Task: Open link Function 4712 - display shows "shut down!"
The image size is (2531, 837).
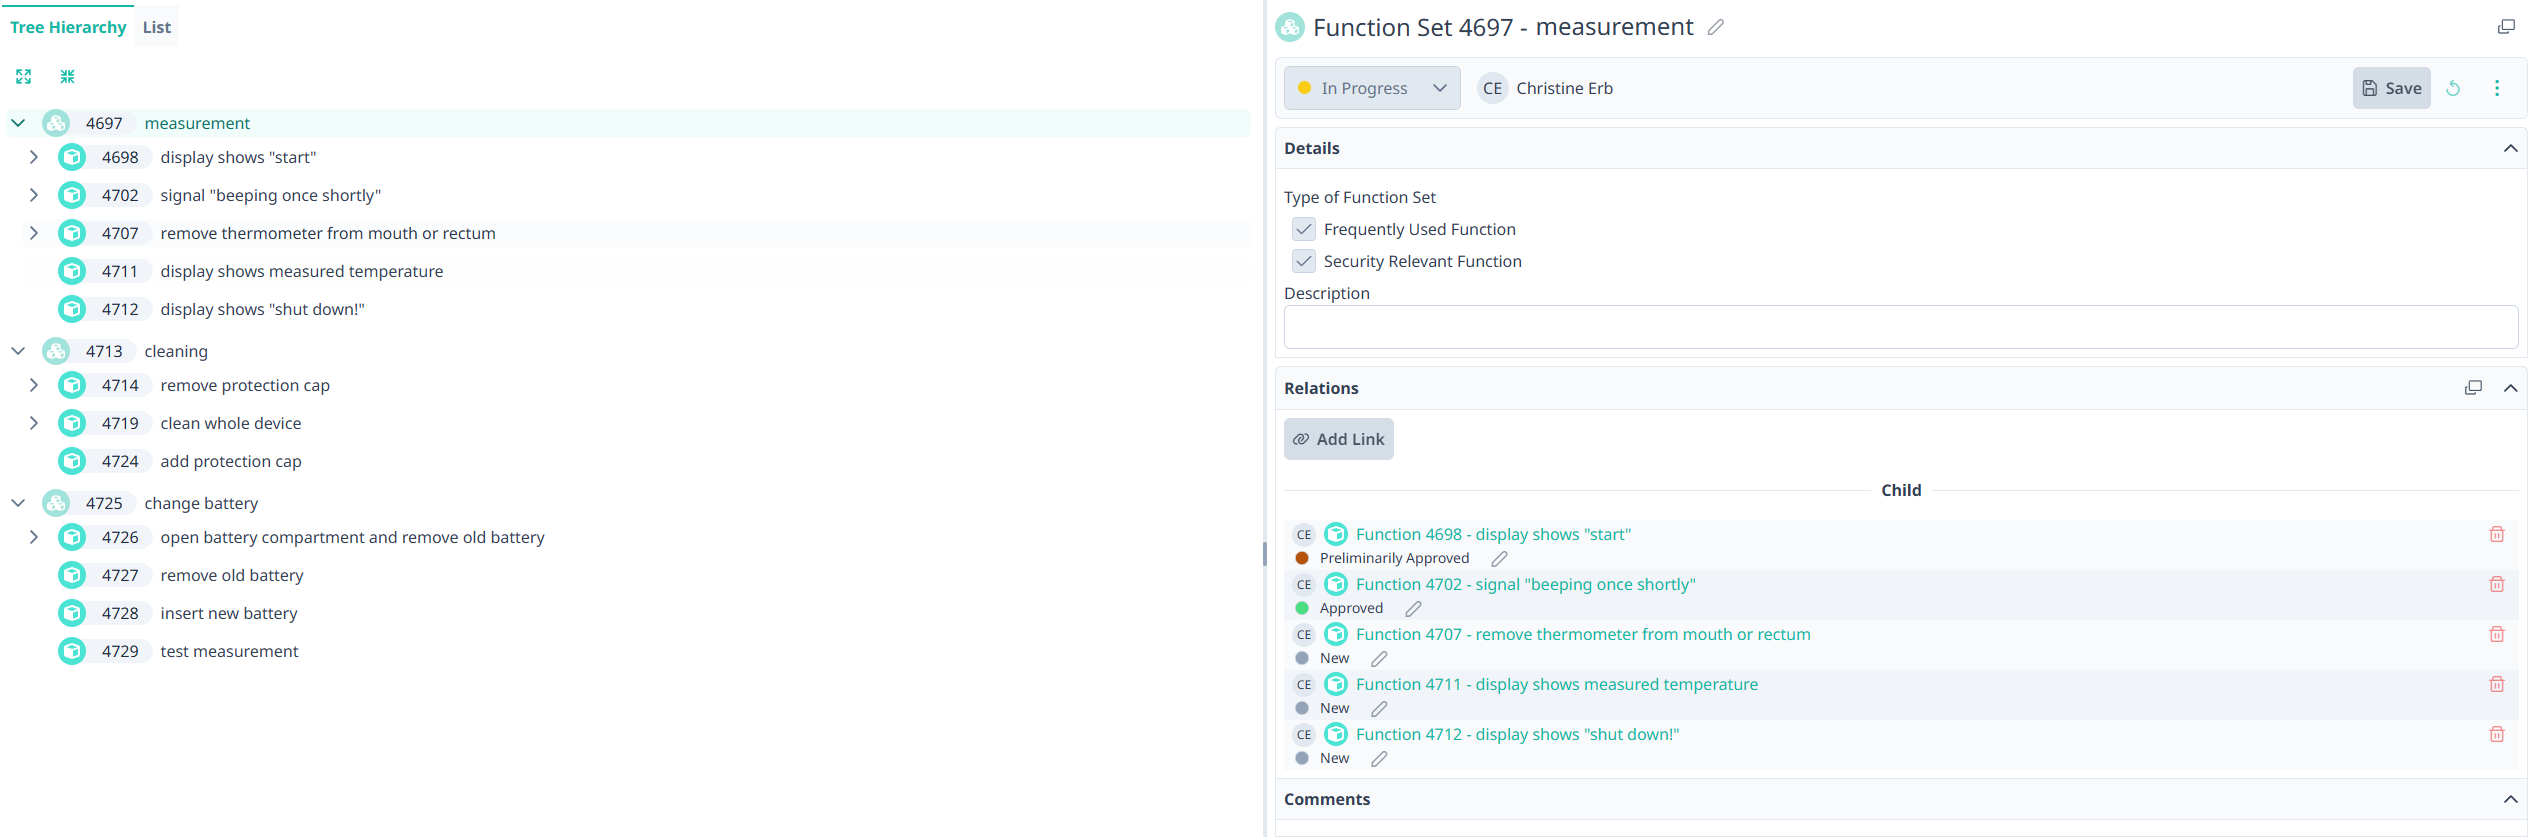Action: pyautogui.click(x=1518, y=734)
